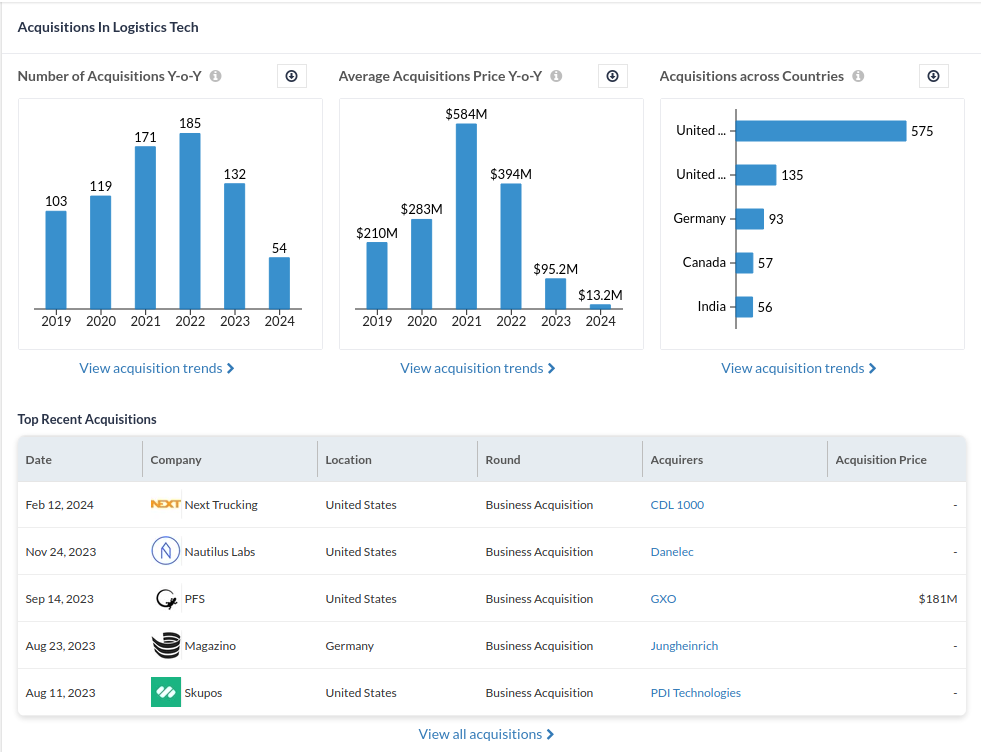This screenshot has height=752, width=981.
Task: Follow the PDI Technologies link
Action: coord(695,693)
